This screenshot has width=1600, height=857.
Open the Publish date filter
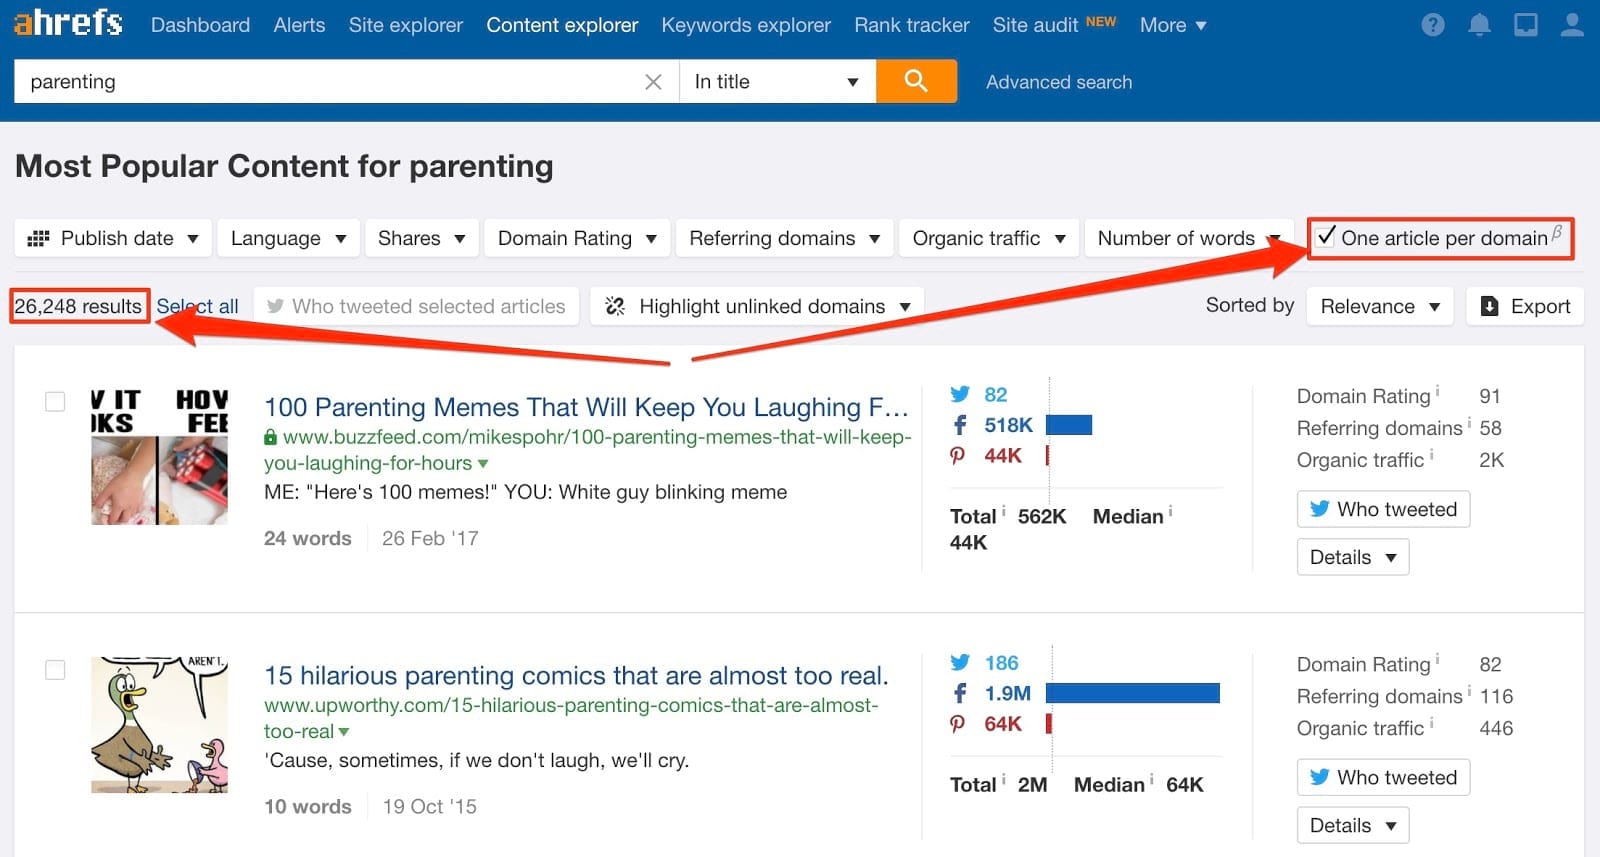click(x=113, y=238)
